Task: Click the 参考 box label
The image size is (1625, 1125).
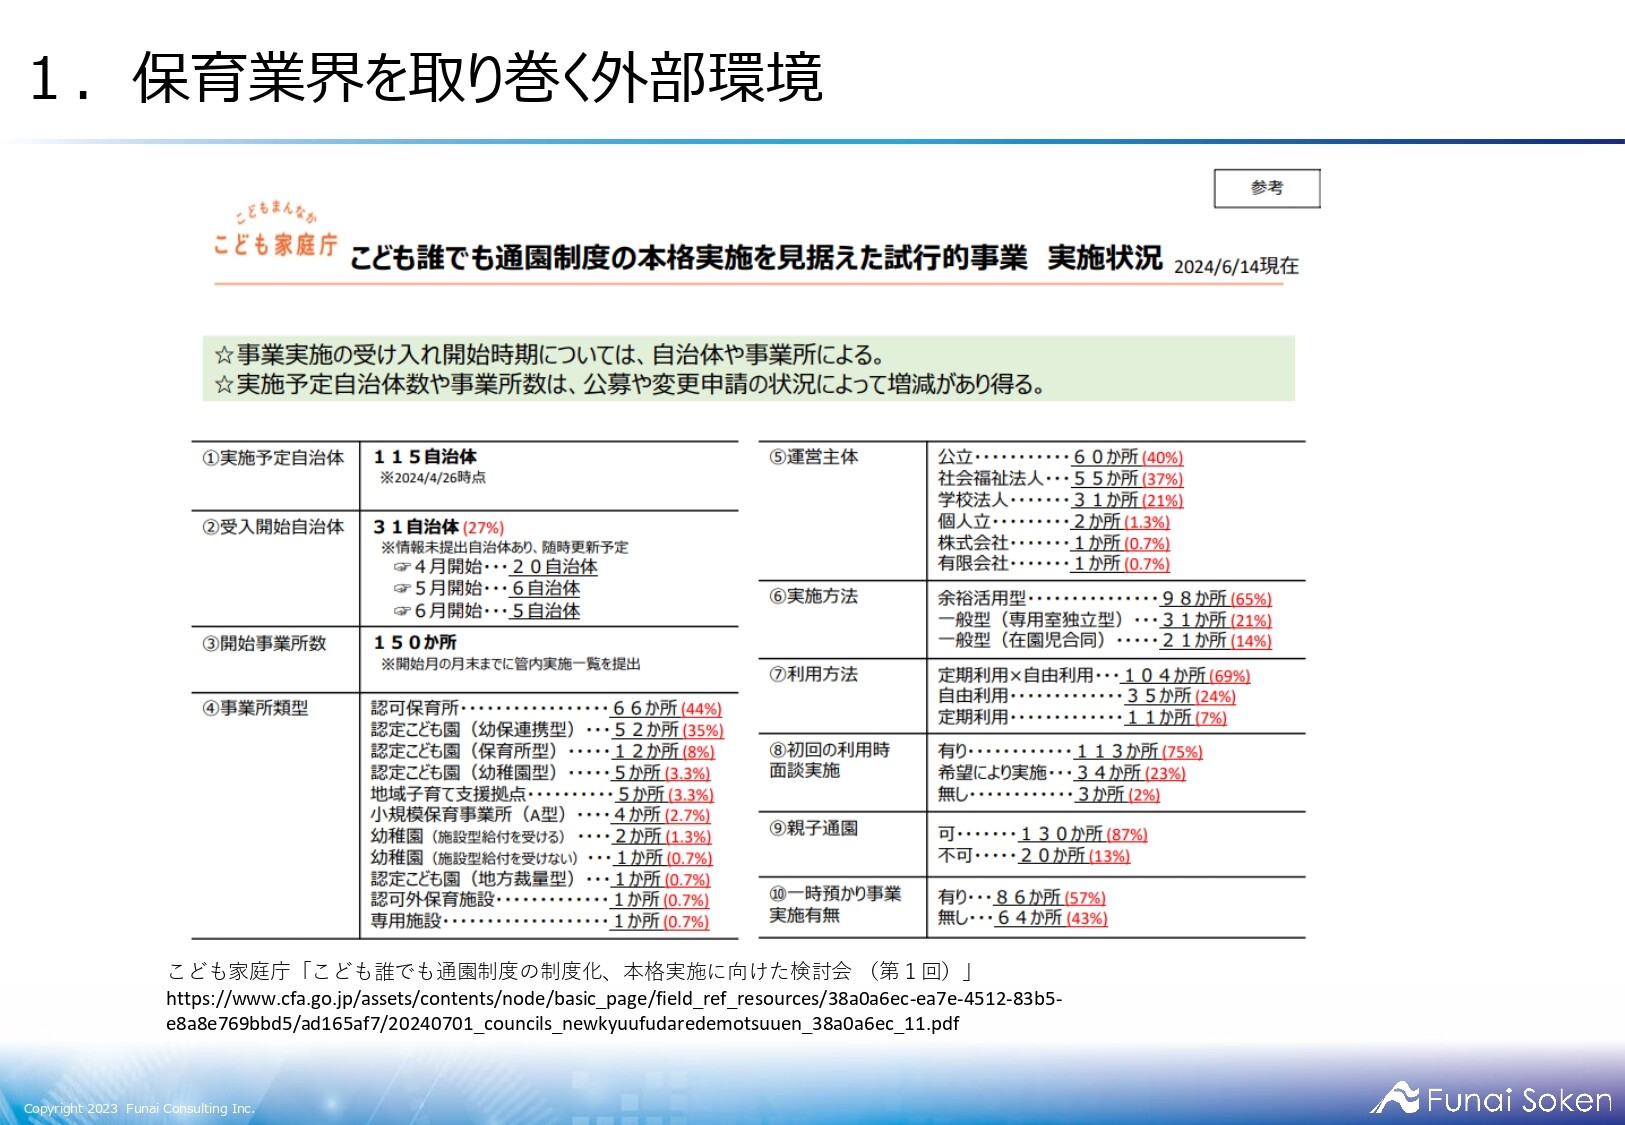Action: click(1267, 188)
